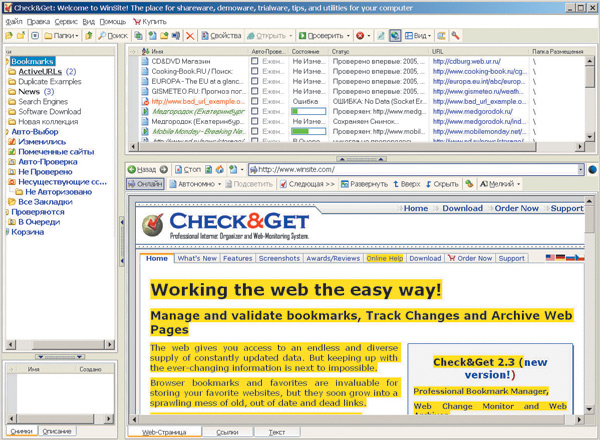600x440 pixels.
Task: Toggle auto-check box for Cooking-Book.RU row
Action: click(x=254, y=71)
